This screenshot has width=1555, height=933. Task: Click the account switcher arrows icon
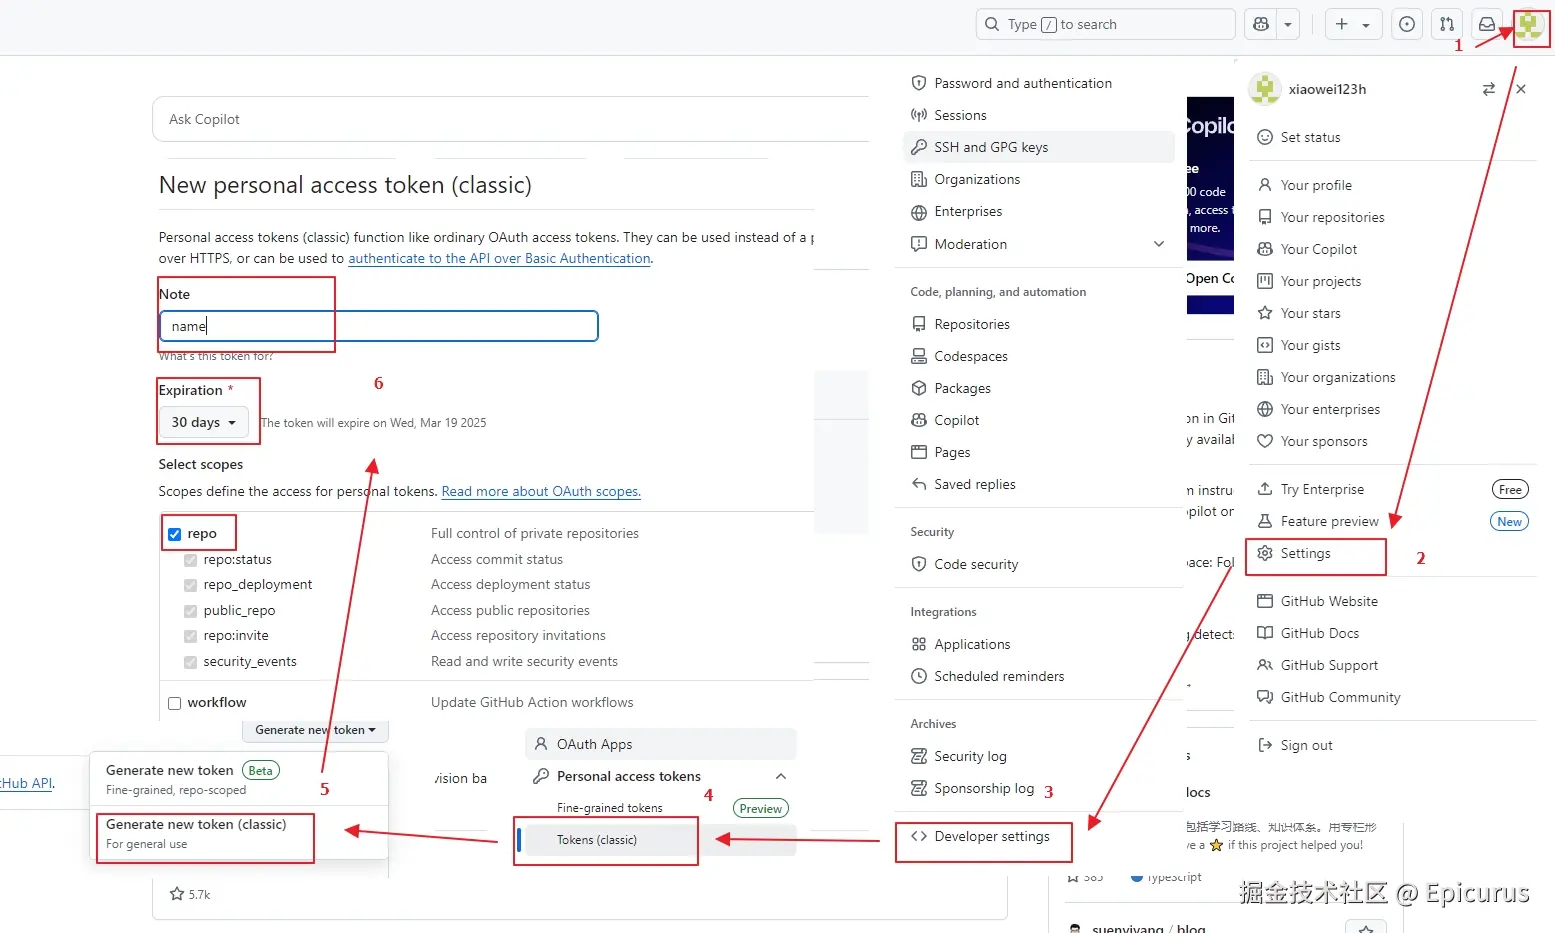(1489, 89)
